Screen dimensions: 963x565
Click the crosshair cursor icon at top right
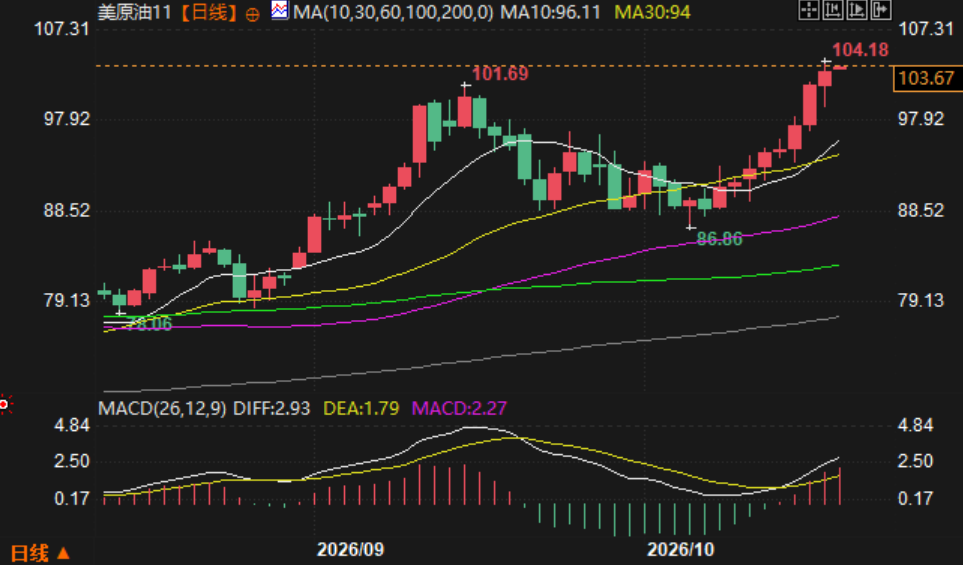tap(809, 10)
